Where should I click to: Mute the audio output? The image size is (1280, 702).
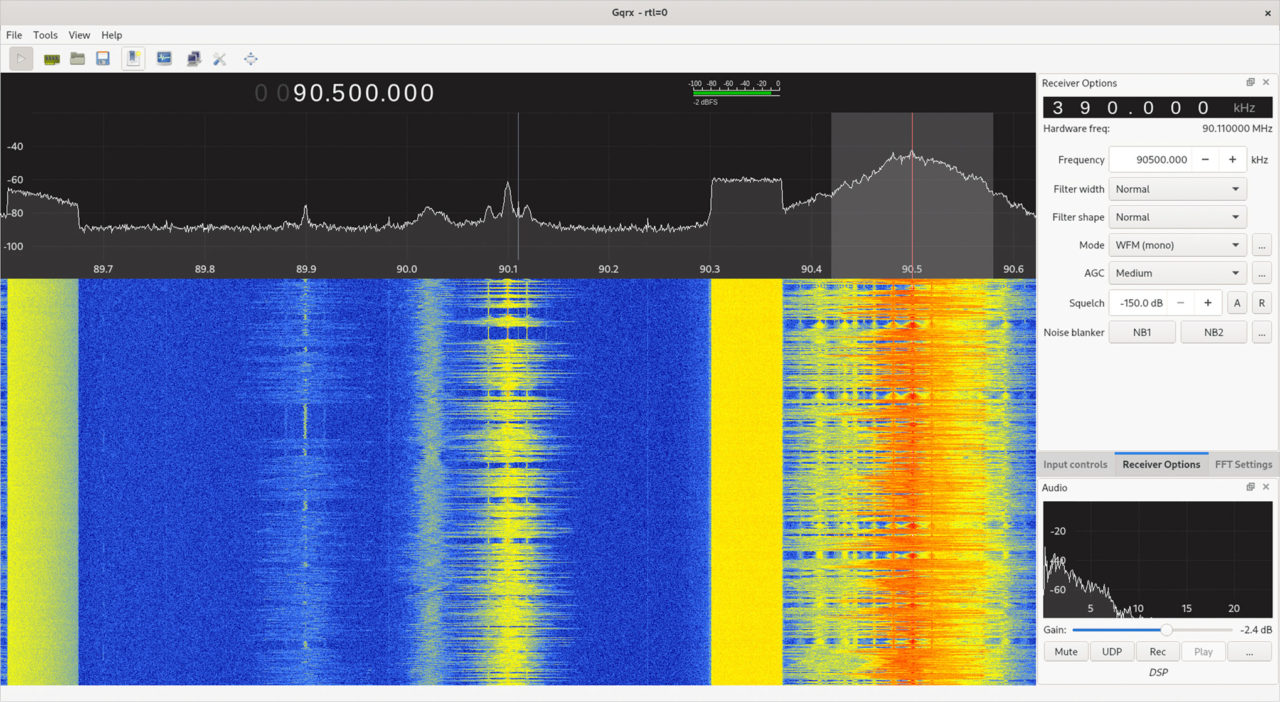[1065, 651]
